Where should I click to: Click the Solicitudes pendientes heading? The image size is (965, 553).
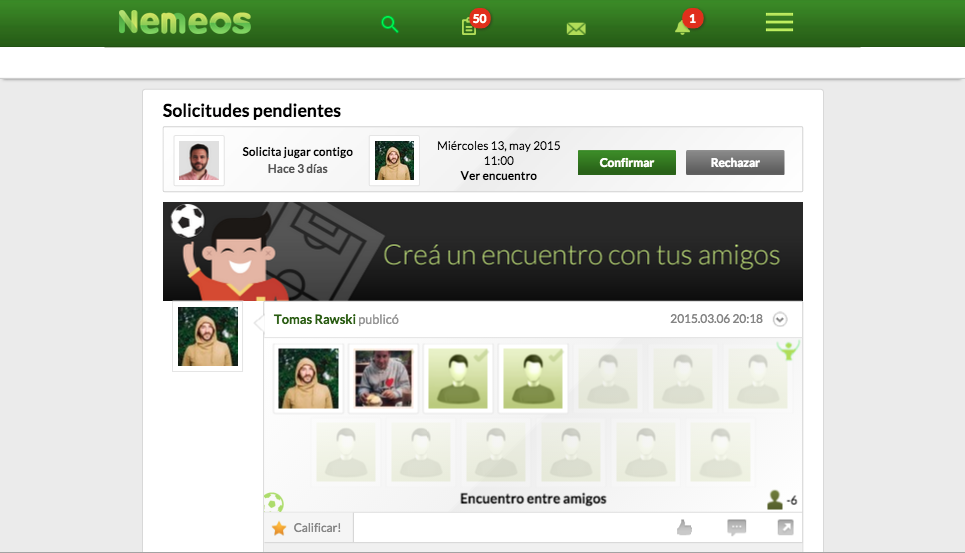click(252, 111)
